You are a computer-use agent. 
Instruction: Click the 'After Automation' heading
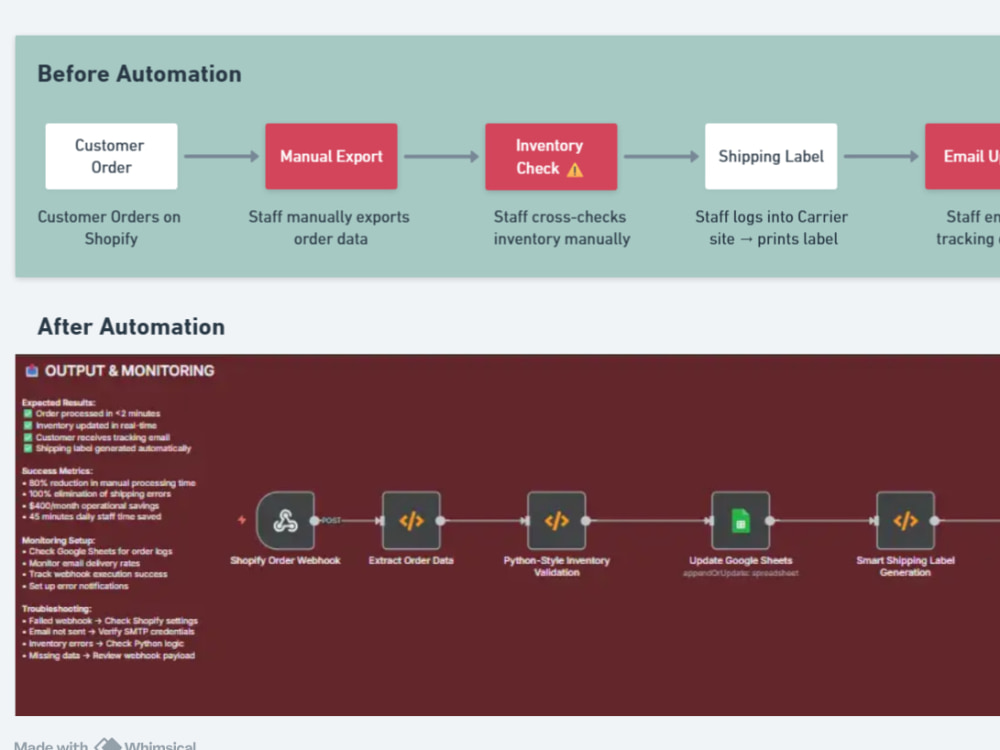pyautogui.click(x=131, y=327)
